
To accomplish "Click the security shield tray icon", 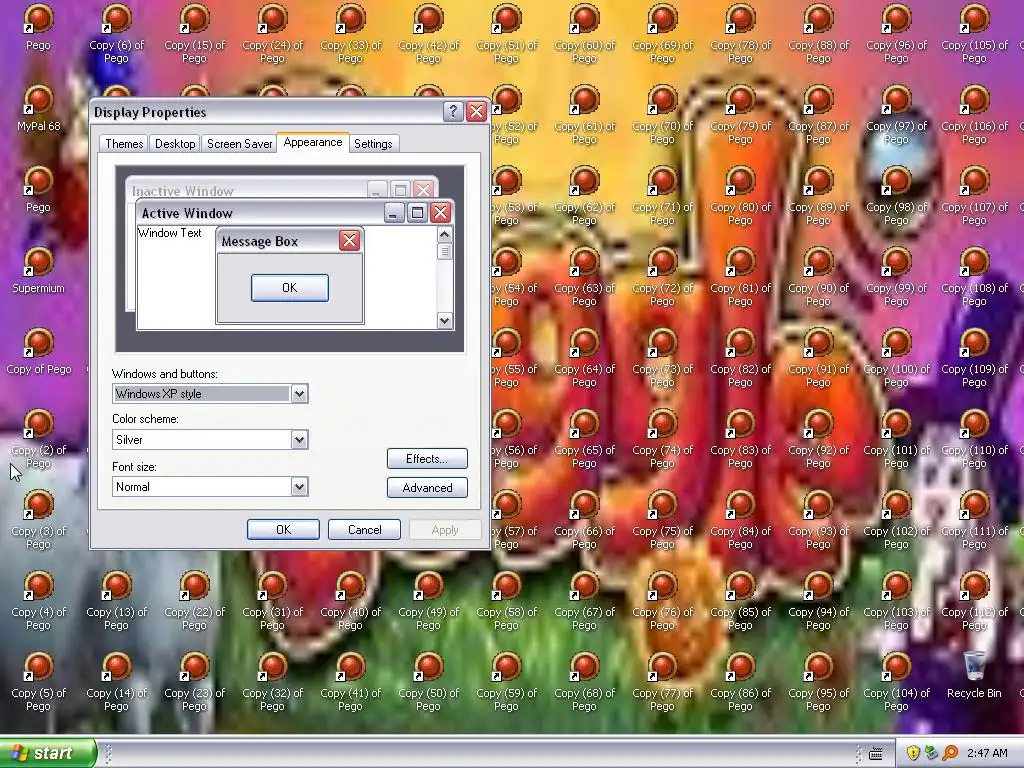I will 913,753.
